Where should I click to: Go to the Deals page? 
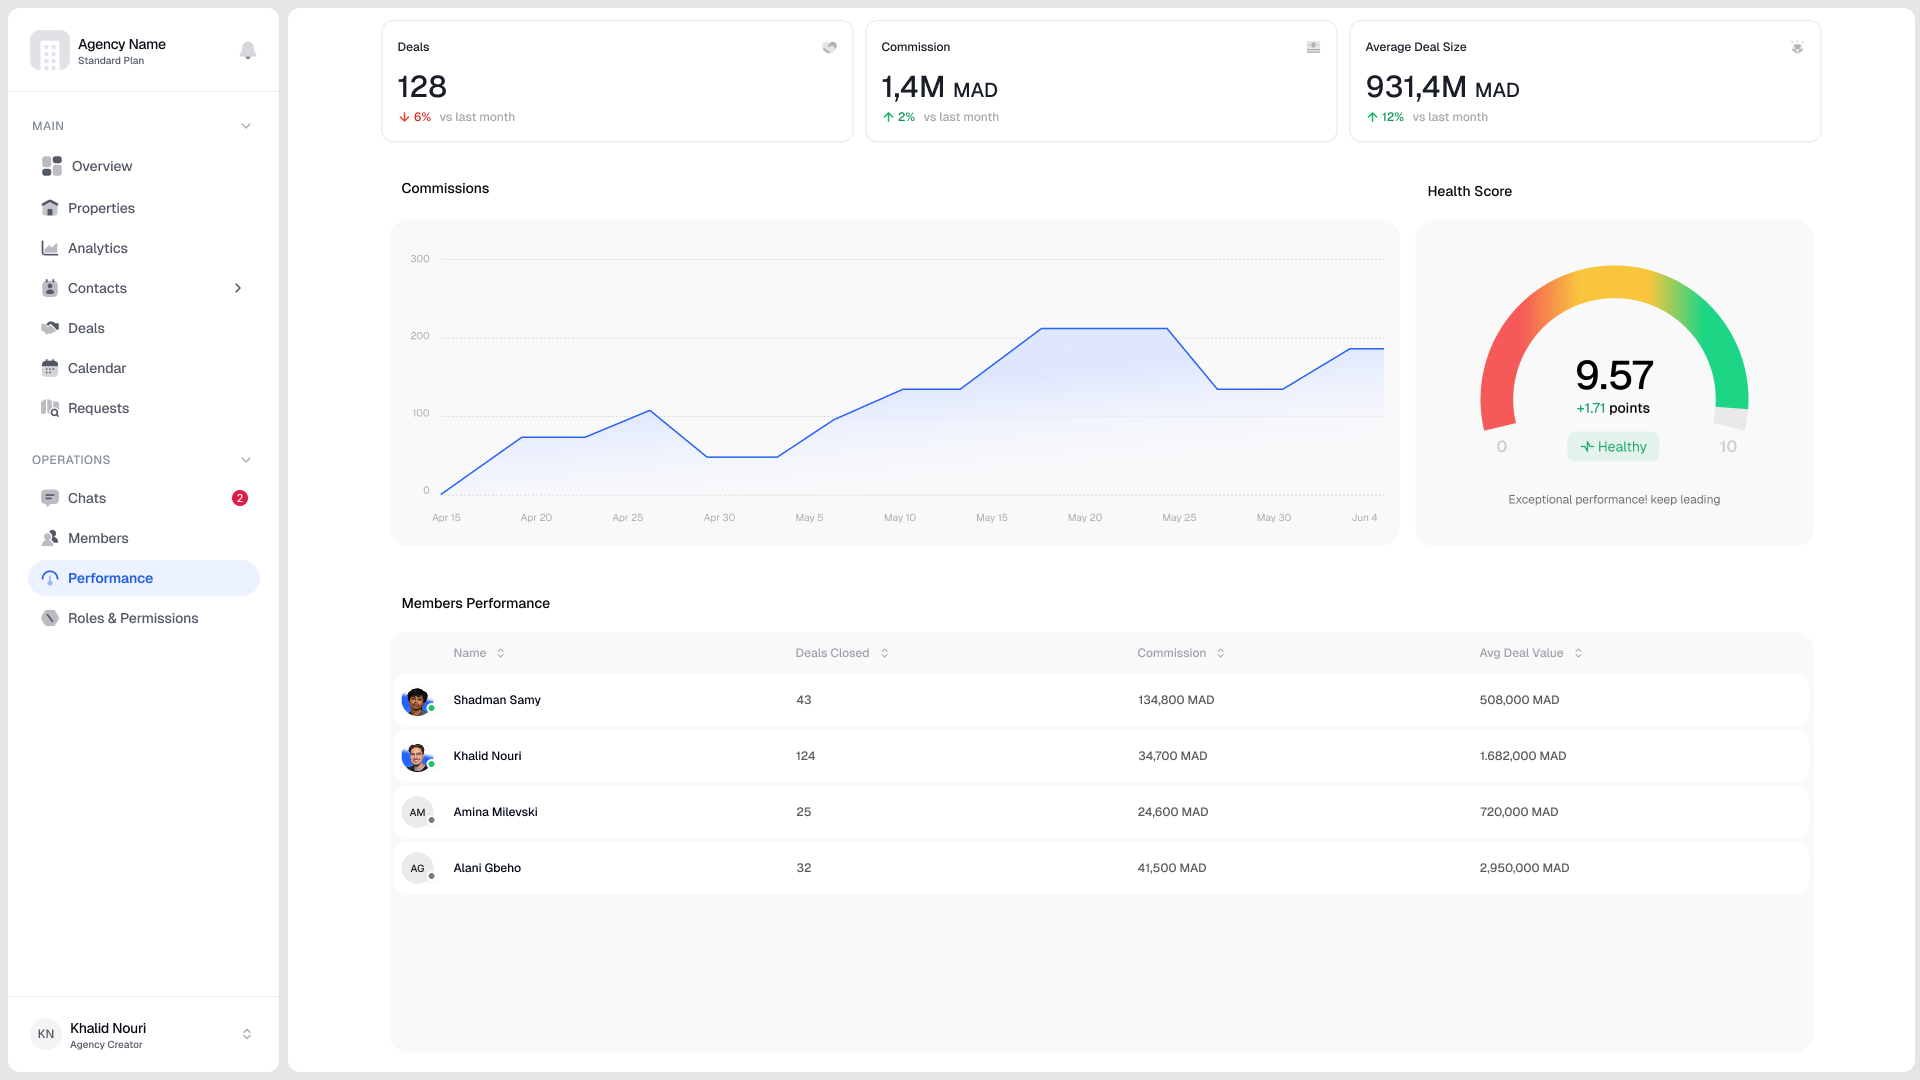tap(86, 328)
